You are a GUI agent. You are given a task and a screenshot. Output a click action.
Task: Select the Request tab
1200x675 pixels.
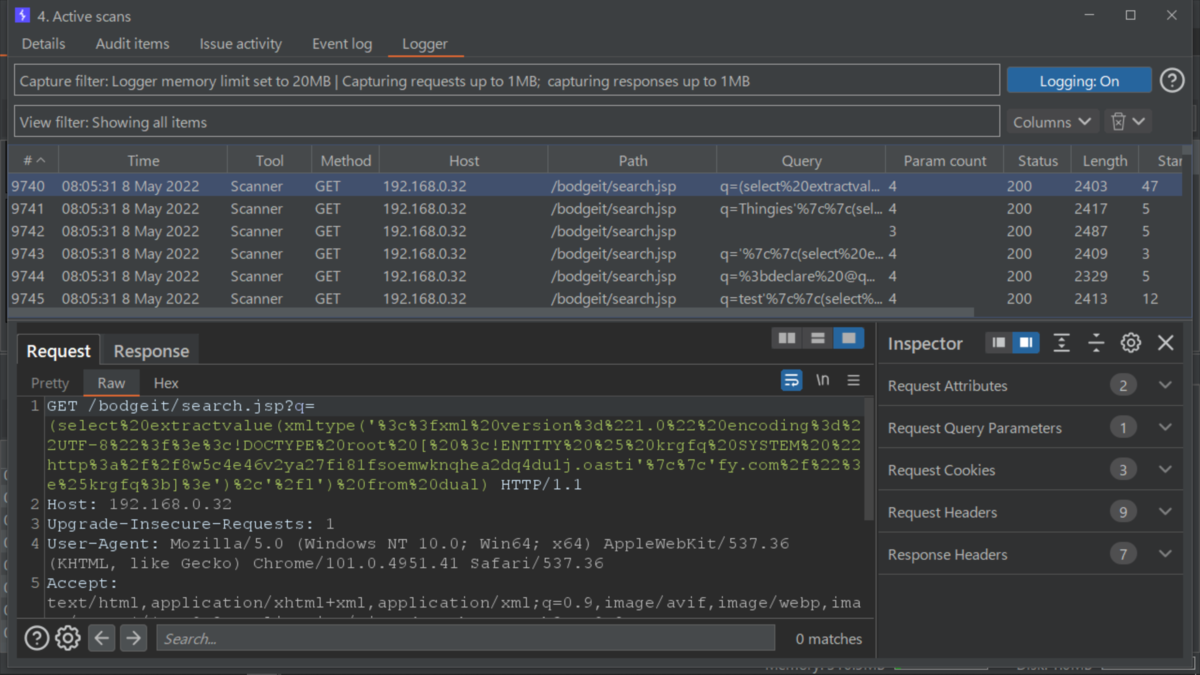[x=58, y=351]
